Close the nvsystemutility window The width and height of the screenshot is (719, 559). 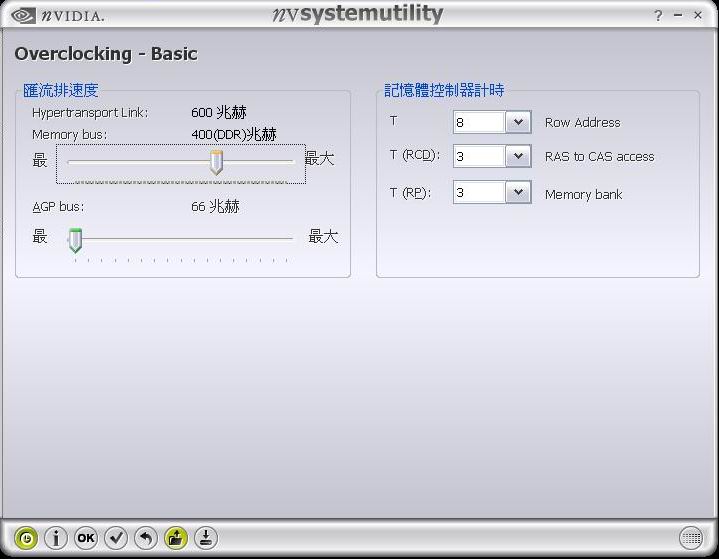(x=698, y=15)
